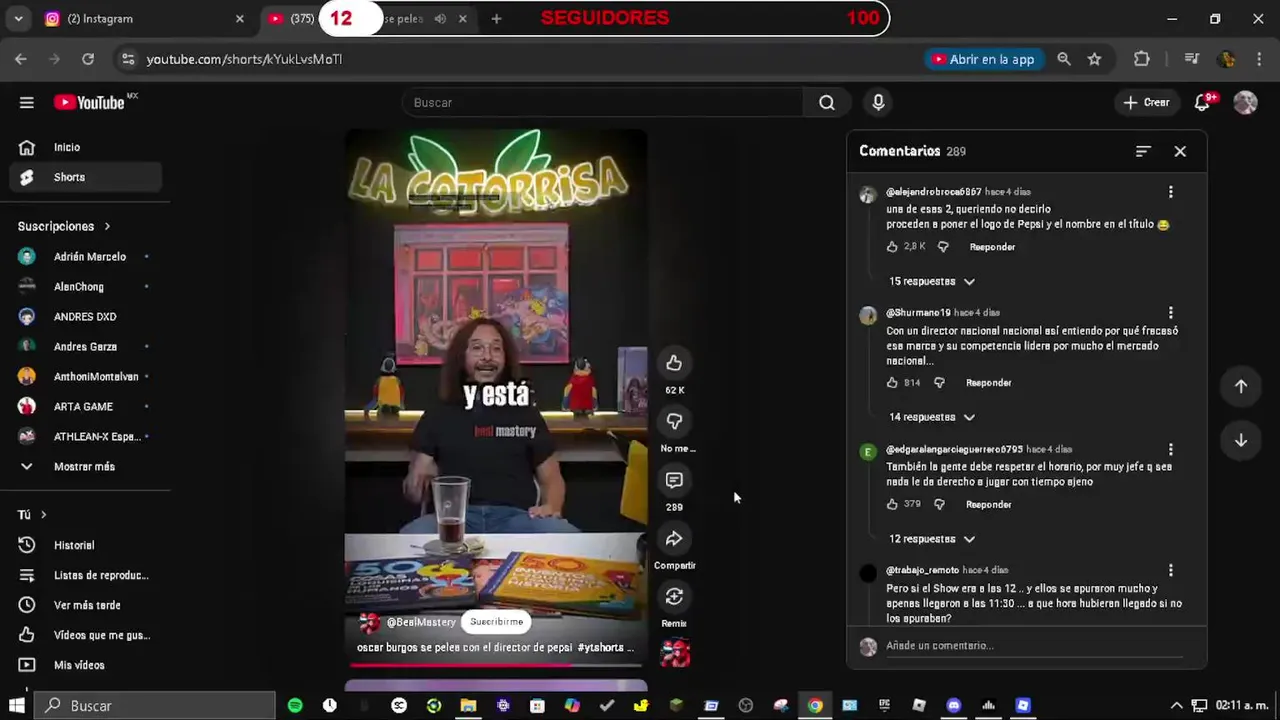Close the Comentarios panel
The width and height of the screenshot is (1280, 720).
(x=1180, y=151)
